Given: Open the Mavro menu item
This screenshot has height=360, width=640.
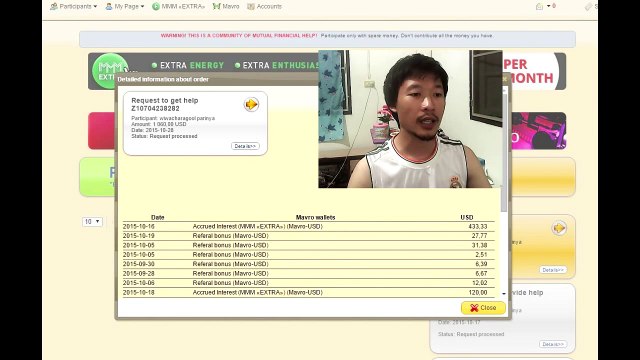Looking at the screenshot, I should pos(226,7).
